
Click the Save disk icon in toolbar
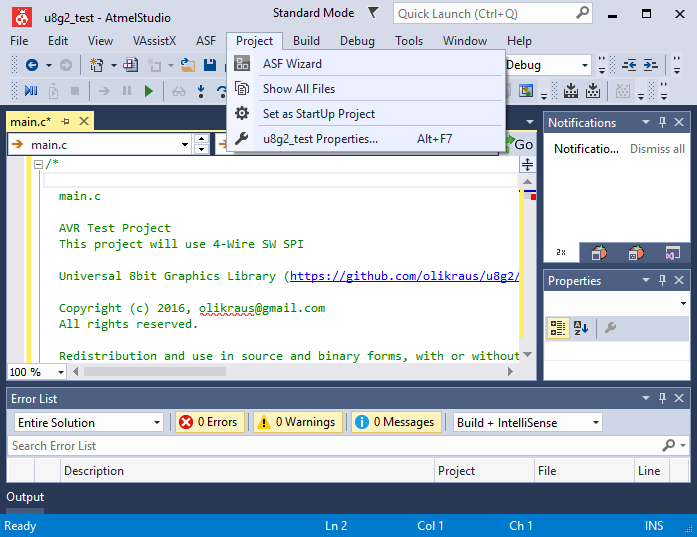point(210,65)
